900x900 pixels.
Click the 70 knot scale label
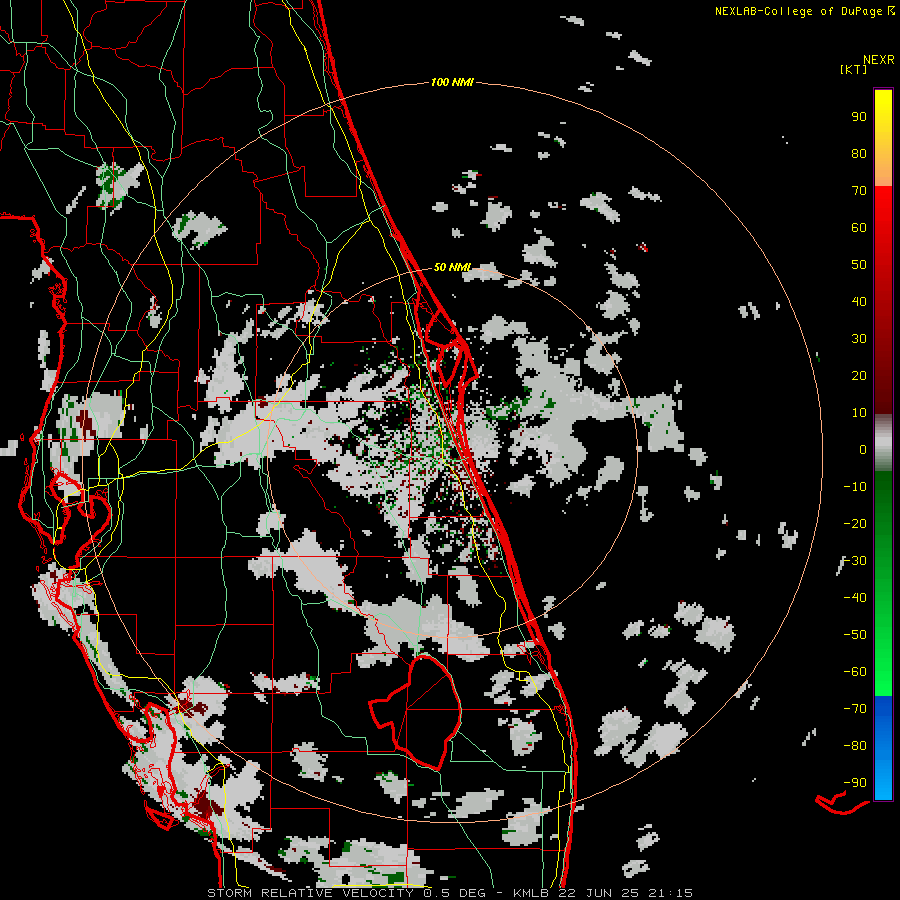(859, 191)
